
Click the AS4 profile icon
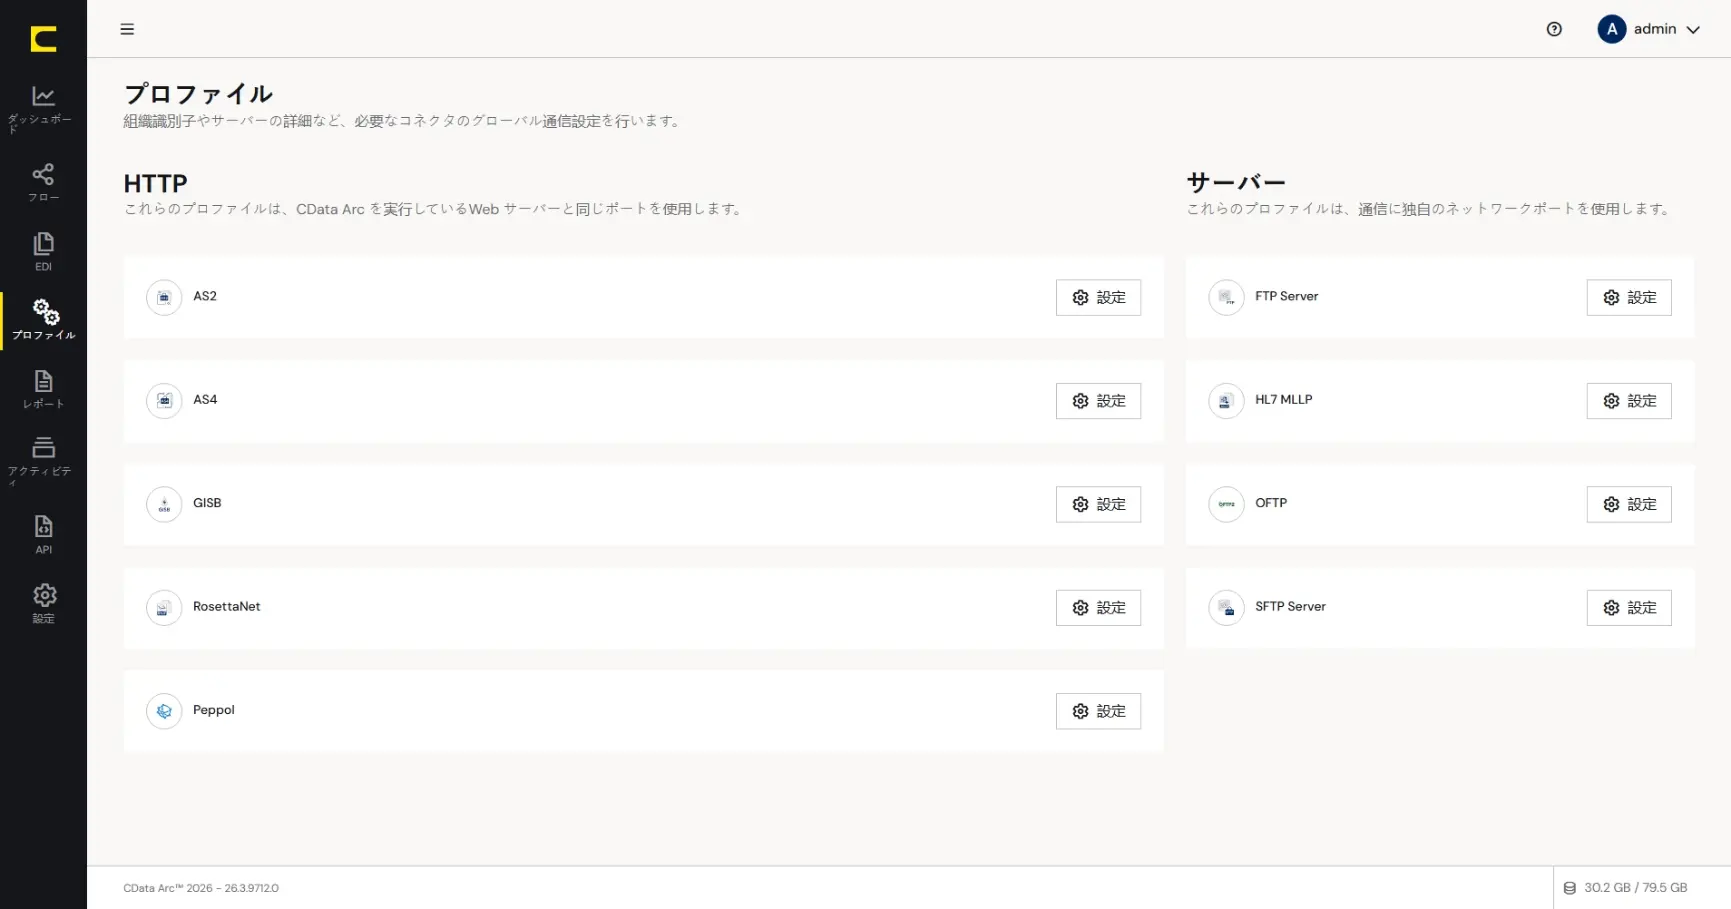point(164,400)
